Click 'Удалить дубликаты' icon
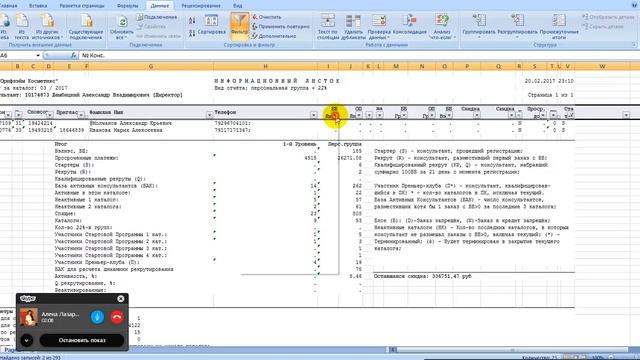The image size is (640, 360). click(353, 27)
